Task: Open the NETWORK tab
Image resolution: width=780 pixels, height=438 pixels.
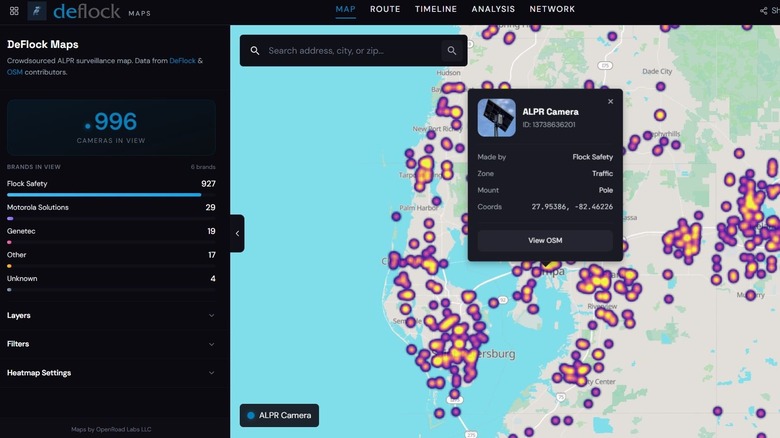Action: tap(552, 9)
